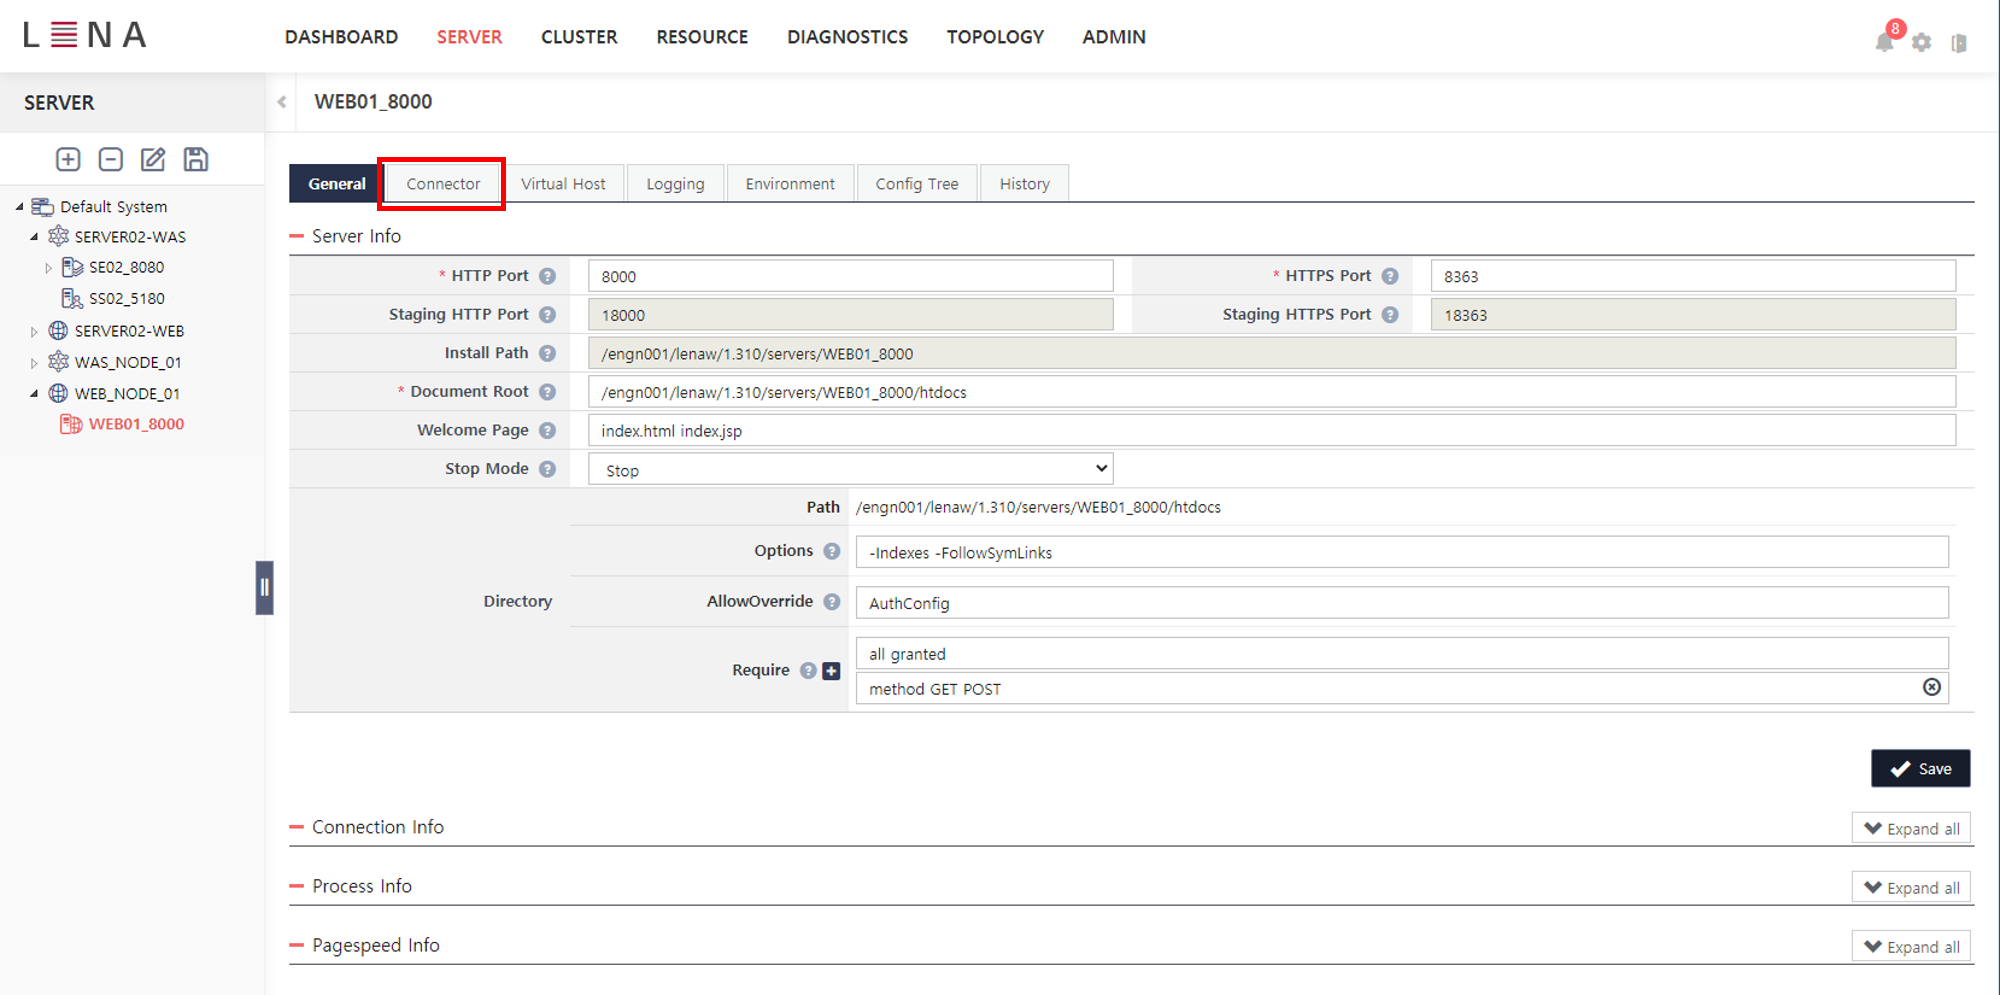Click the save disk icon in sidebar
2000x995 pixels.
coord(196,160)
